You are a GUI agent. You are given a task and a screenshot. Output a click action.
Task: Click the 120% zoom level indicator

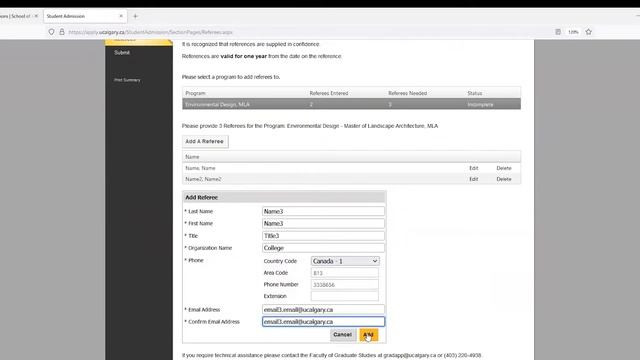pos(573,32)
